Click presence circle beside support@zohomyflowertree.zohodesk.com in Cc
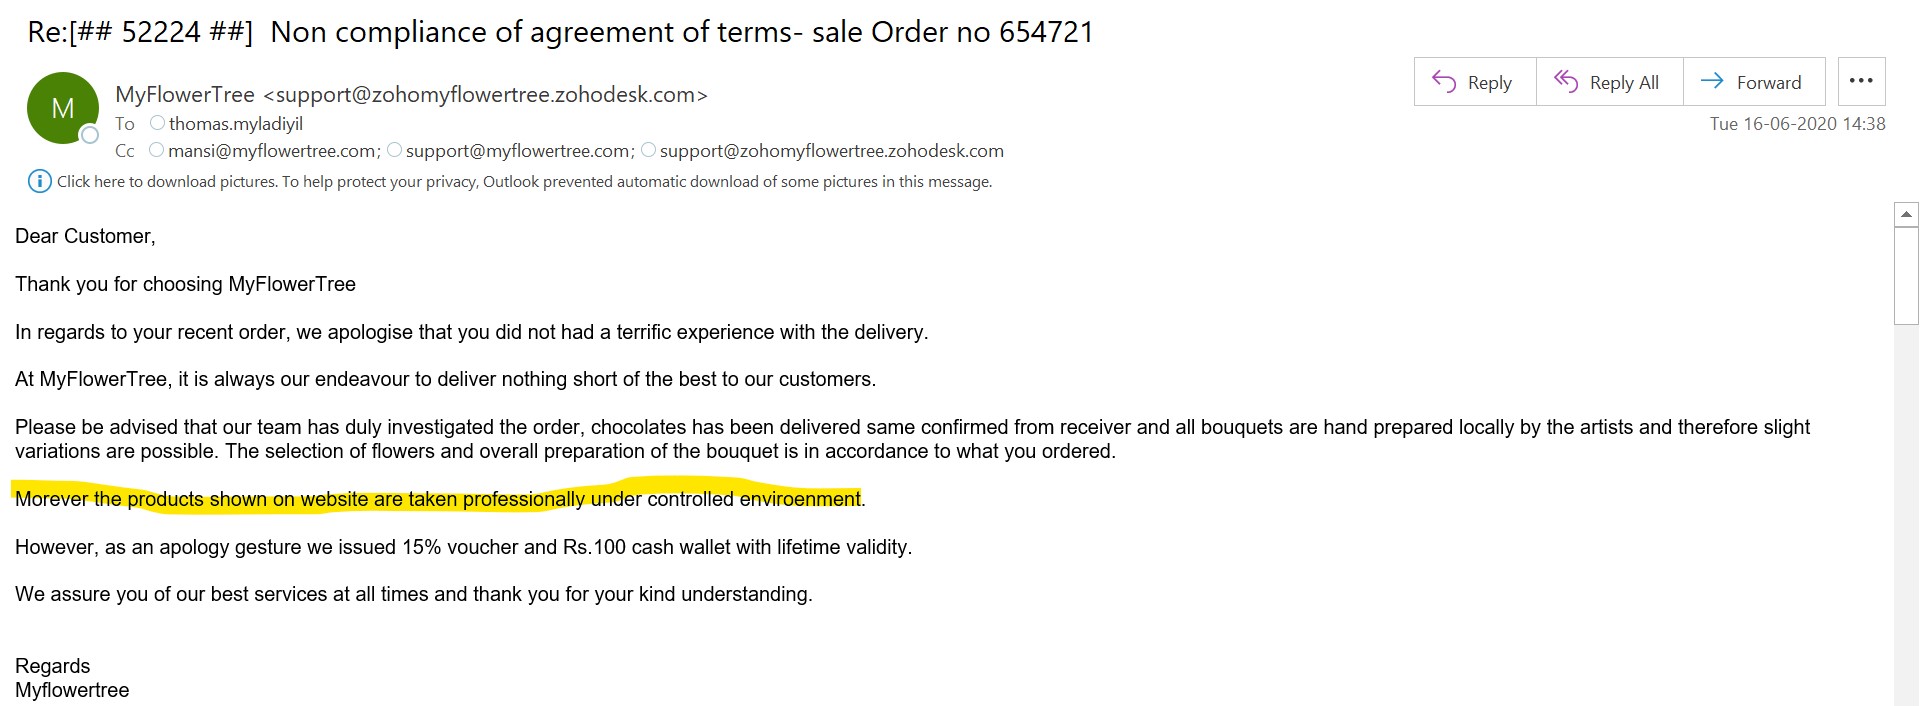 pos(648,150)
